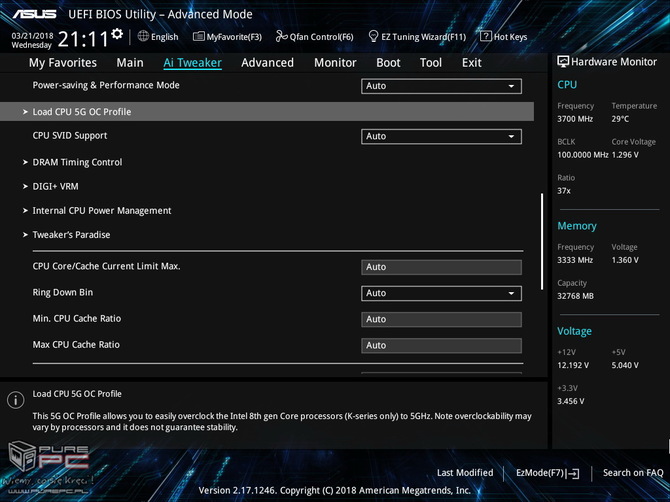Click the date 03/21/2018

(x=32, y=35)
